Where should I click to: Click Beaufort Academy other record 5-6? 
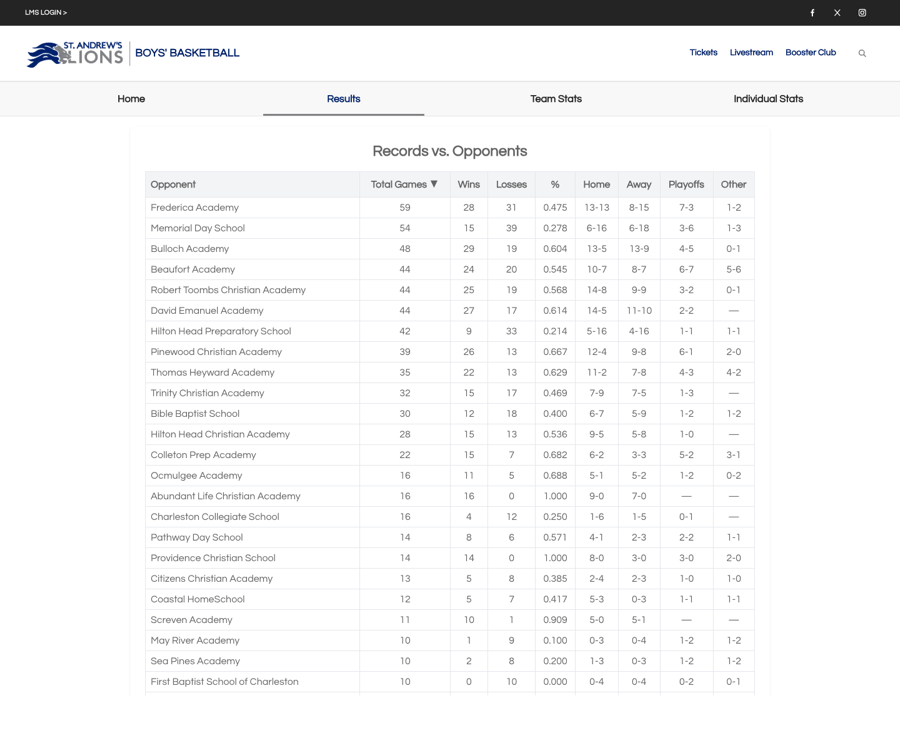pos(734,270)
